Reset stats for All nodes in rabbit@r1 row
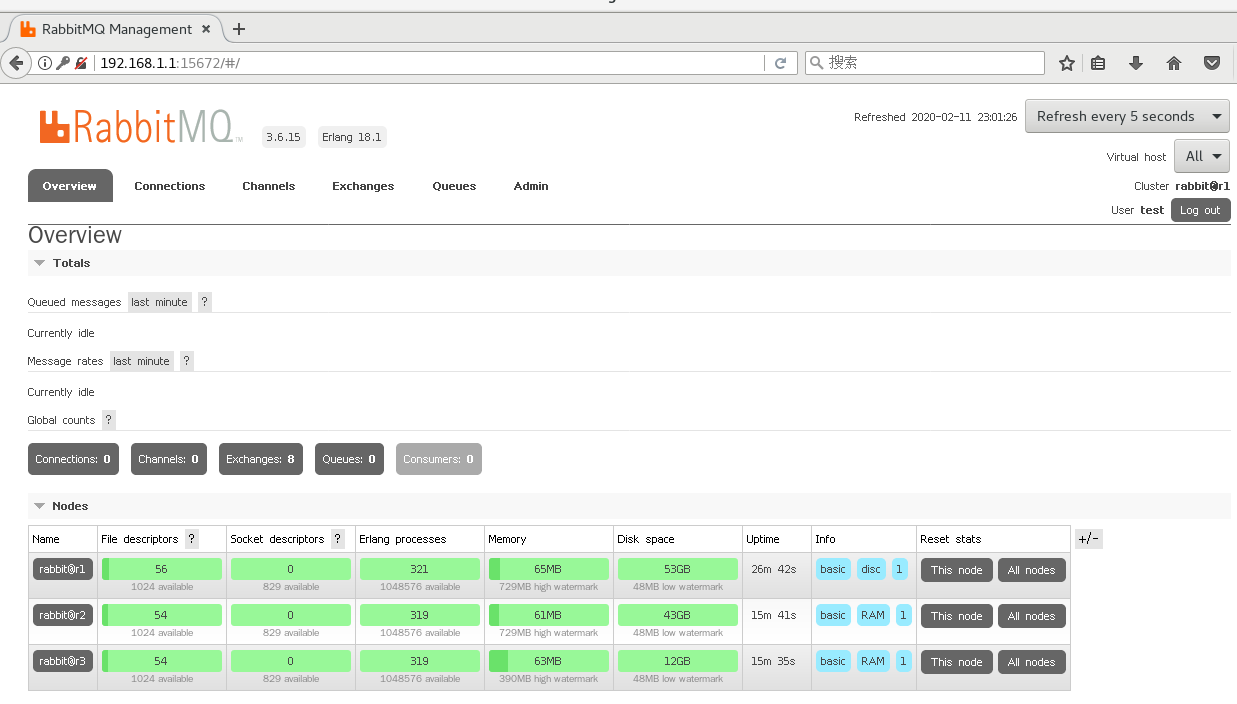1237x704 pixels. click(x=1032, y=570)
